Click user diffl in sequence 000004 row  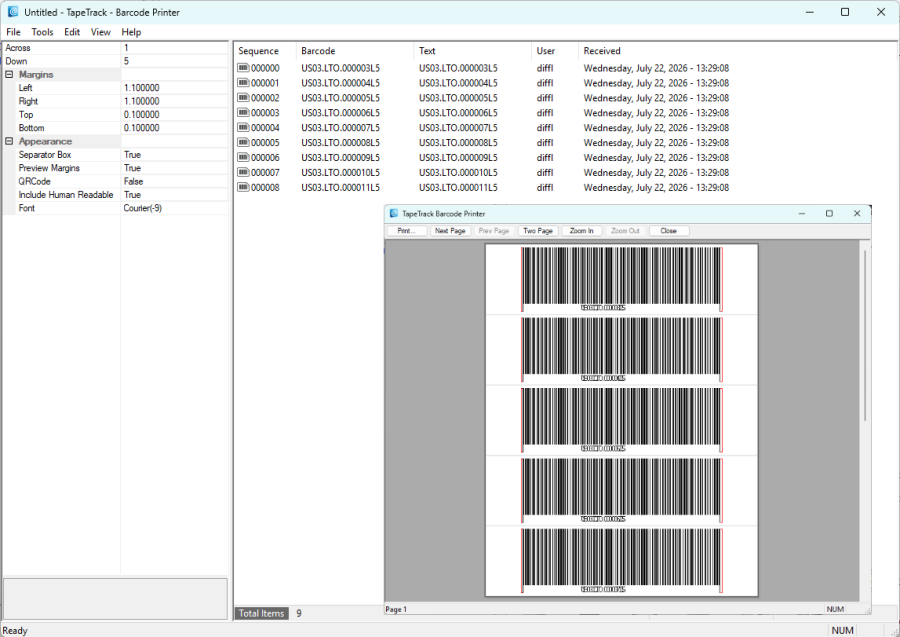click(x=545, y=127)
